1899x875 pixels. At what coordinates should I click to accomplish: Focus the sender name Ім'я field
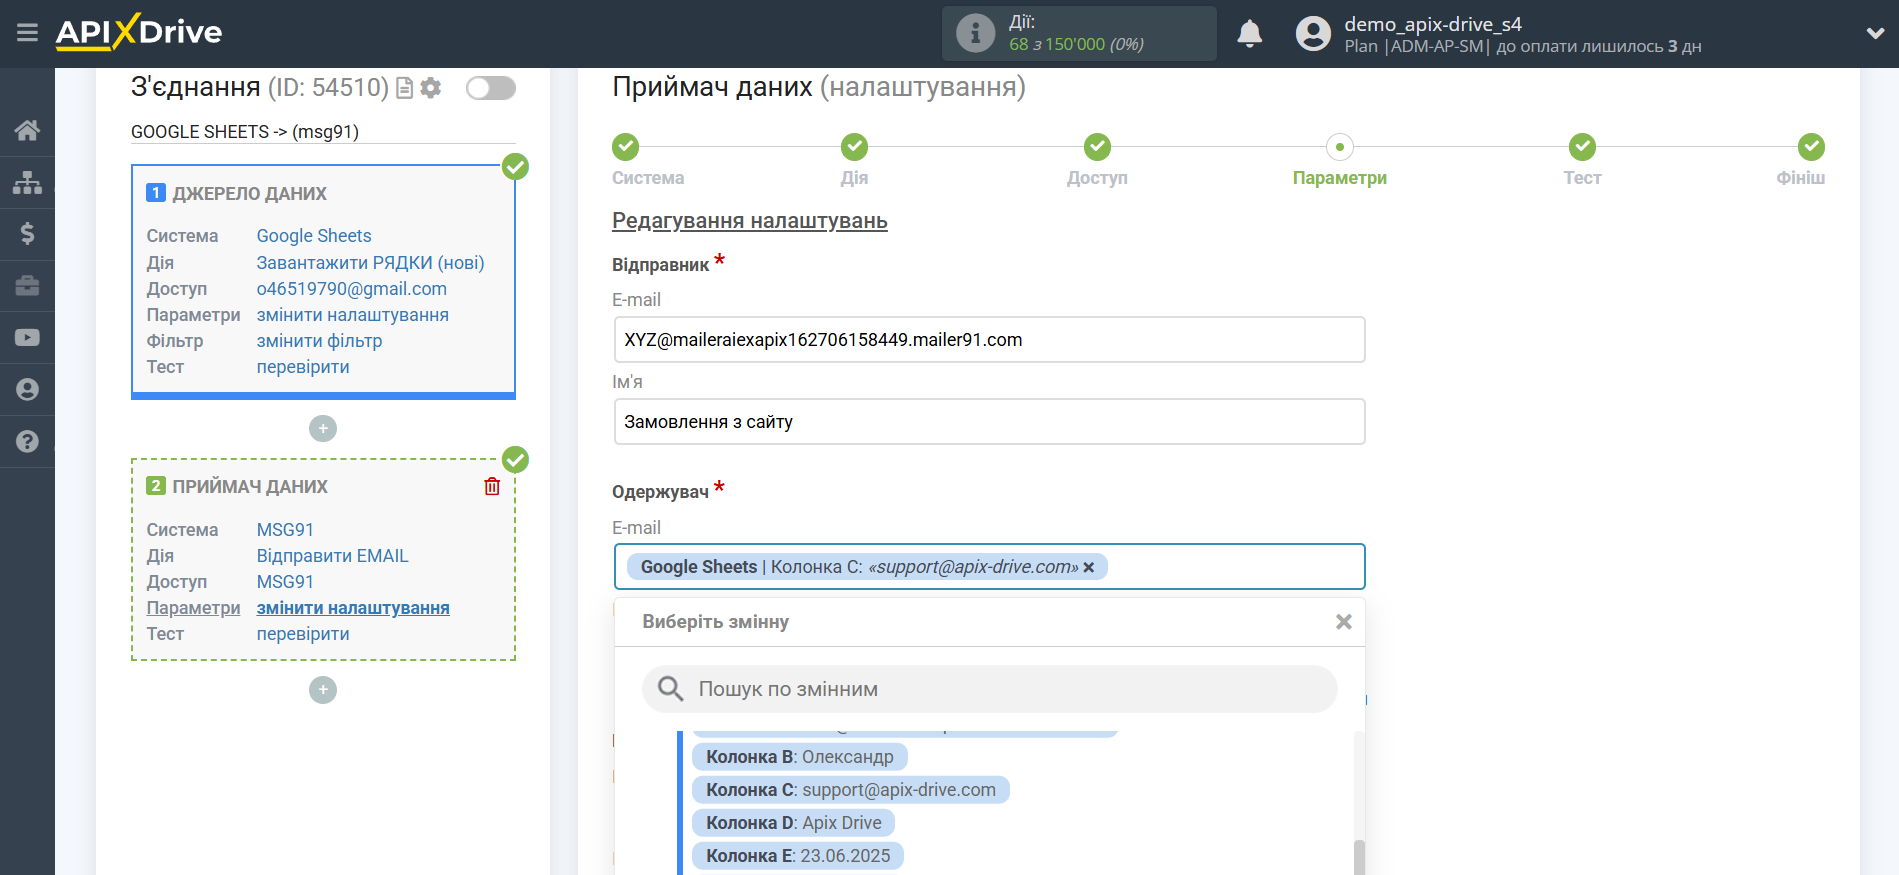989,422
